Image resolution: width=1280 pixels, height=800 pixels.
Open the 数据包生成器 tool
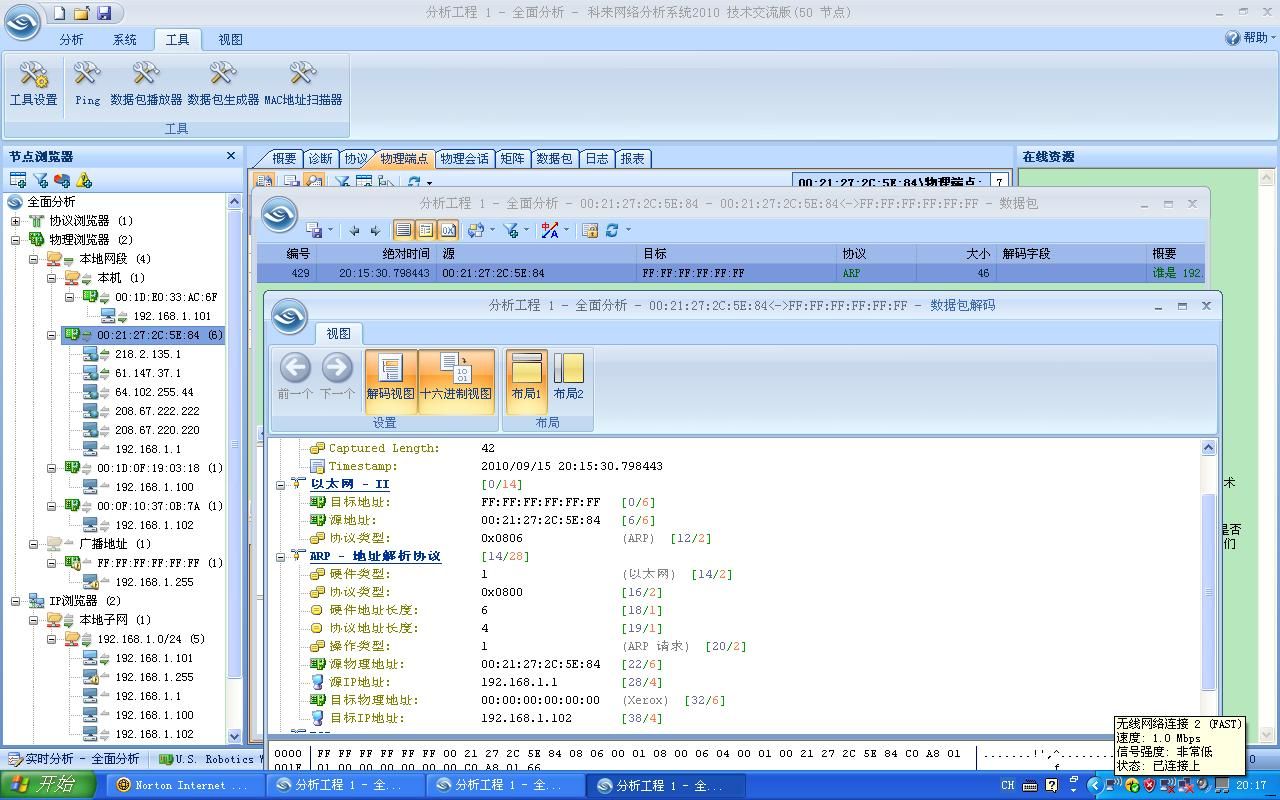tap(223, 82)
